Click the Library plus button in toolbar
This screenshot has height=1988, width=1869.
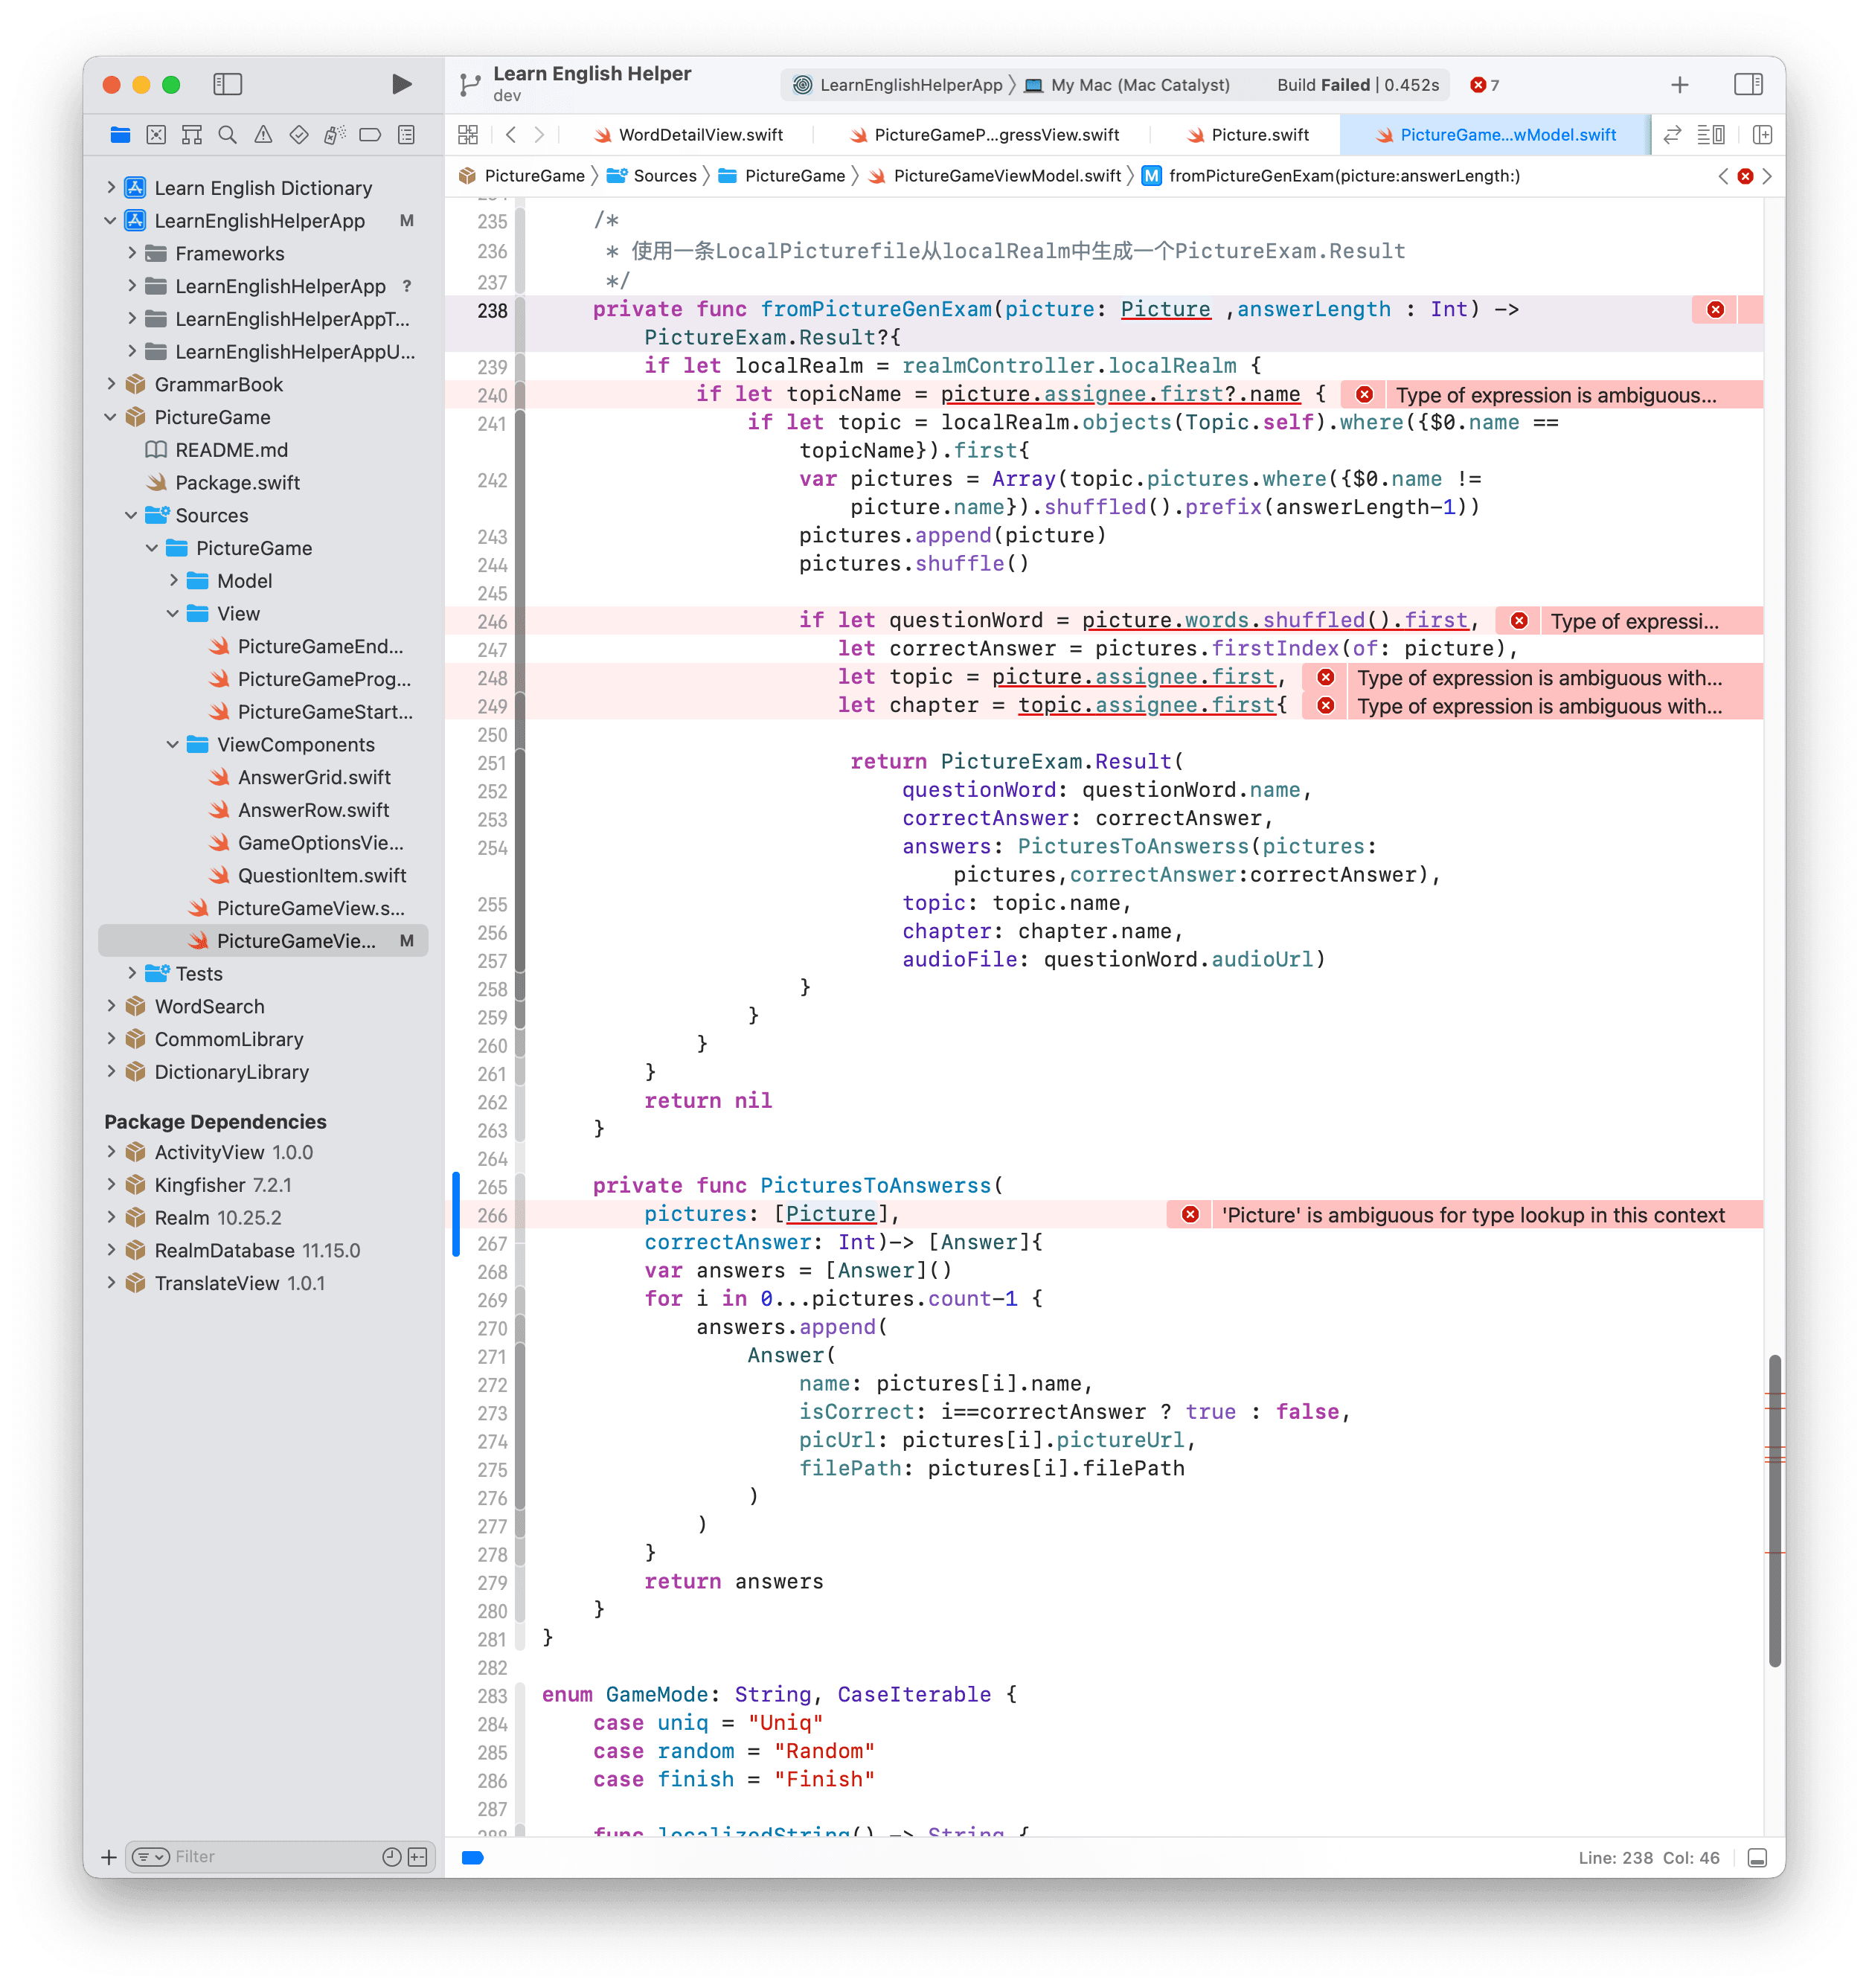(1680, 85)
